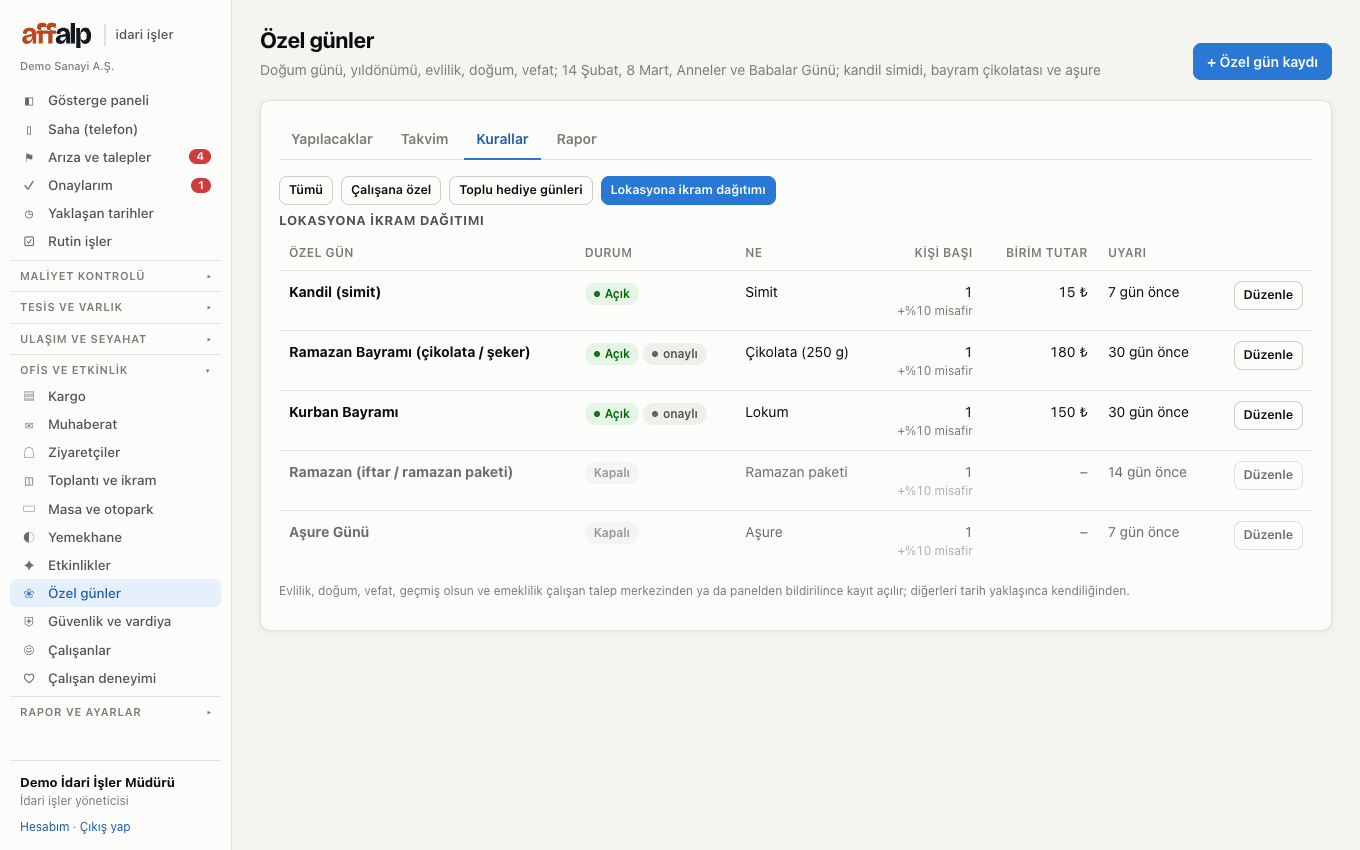
Task: Expand the RAPOR VE AYARLAR section
Action: (x=115, y=712)
